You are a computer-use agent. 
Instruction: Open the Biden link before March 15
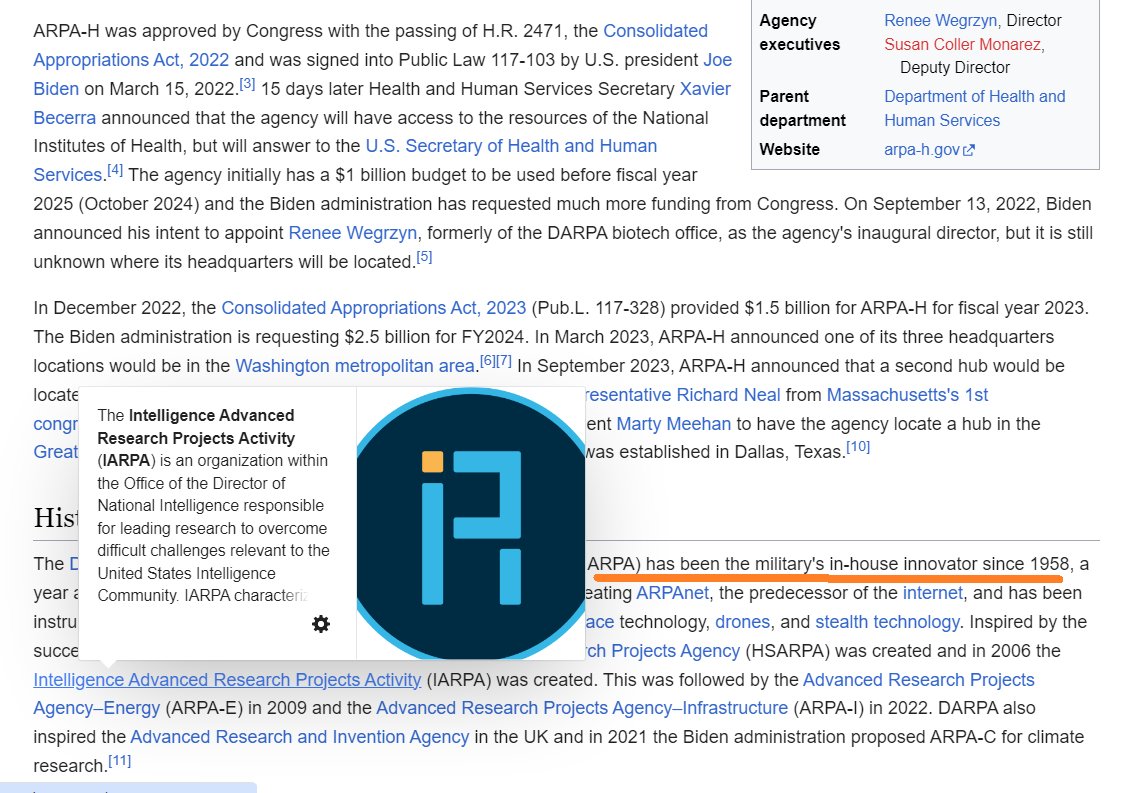click(56, 89)
